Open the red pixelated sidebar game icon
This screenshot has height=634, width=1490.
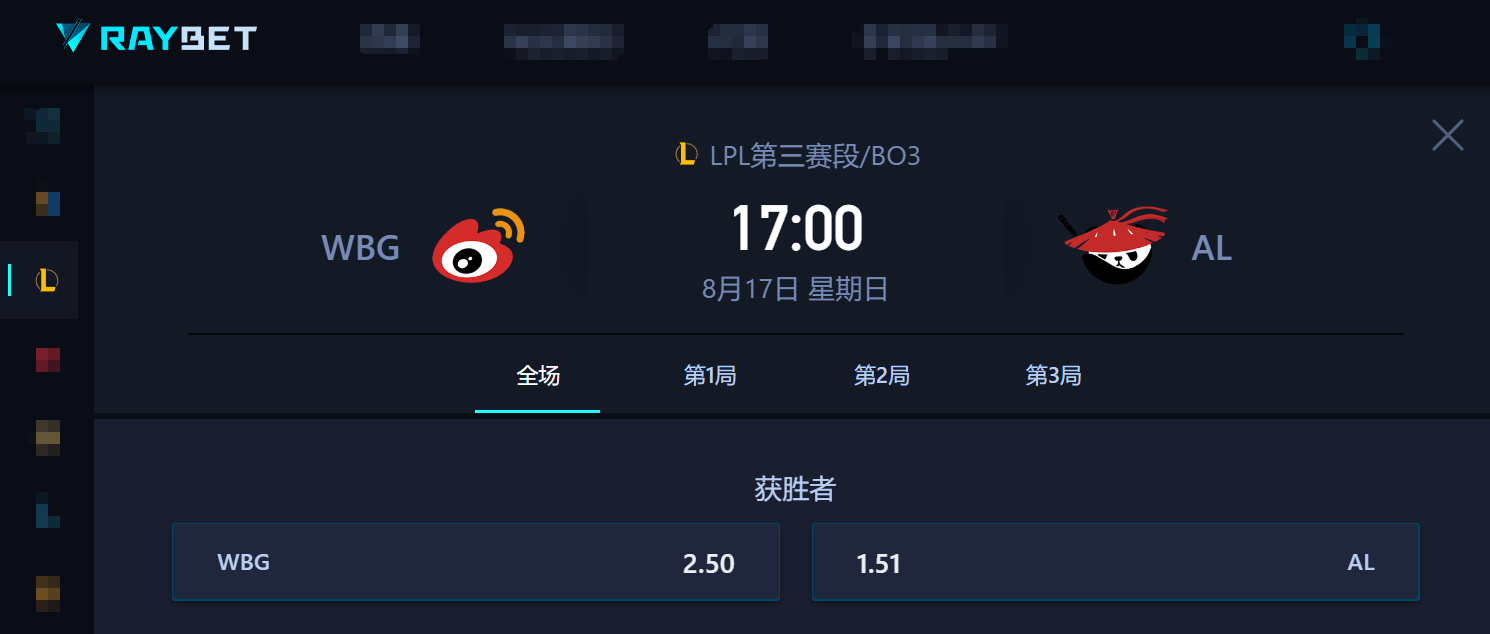pos(48,360)
